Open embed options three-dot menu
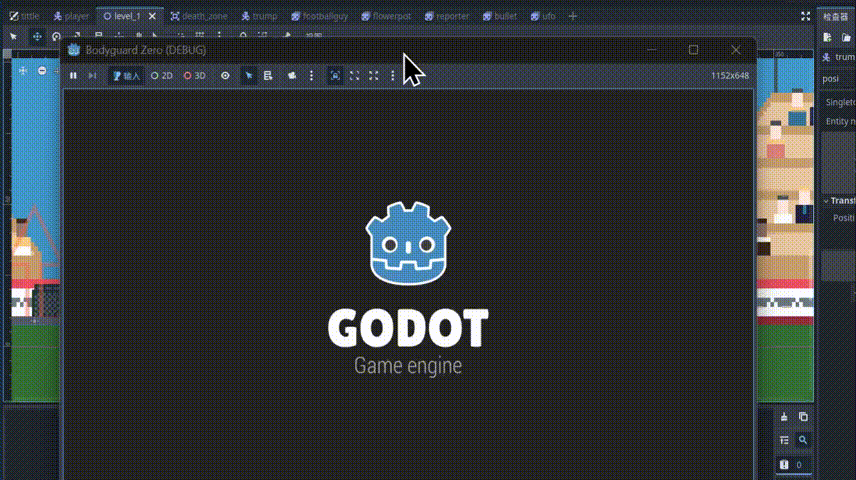 [x=393, y=75]
